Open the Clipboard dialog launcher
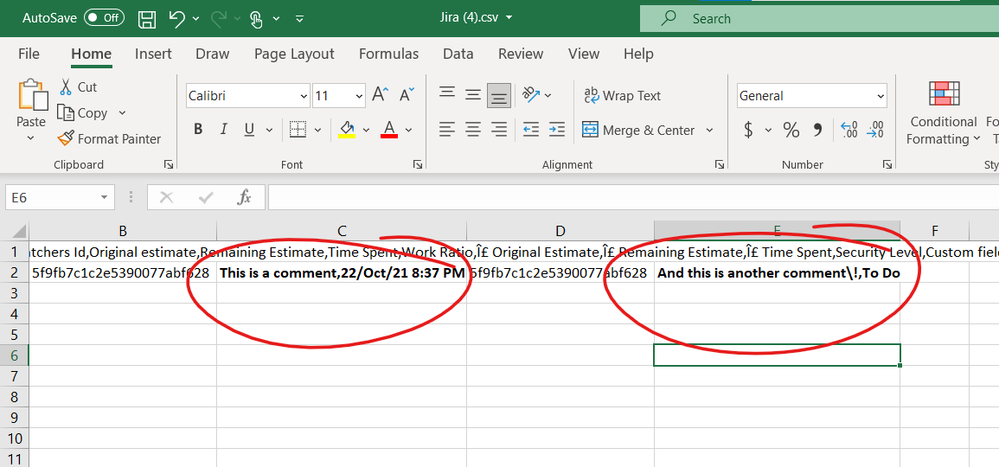999x467 pixels. pos(168,164)
